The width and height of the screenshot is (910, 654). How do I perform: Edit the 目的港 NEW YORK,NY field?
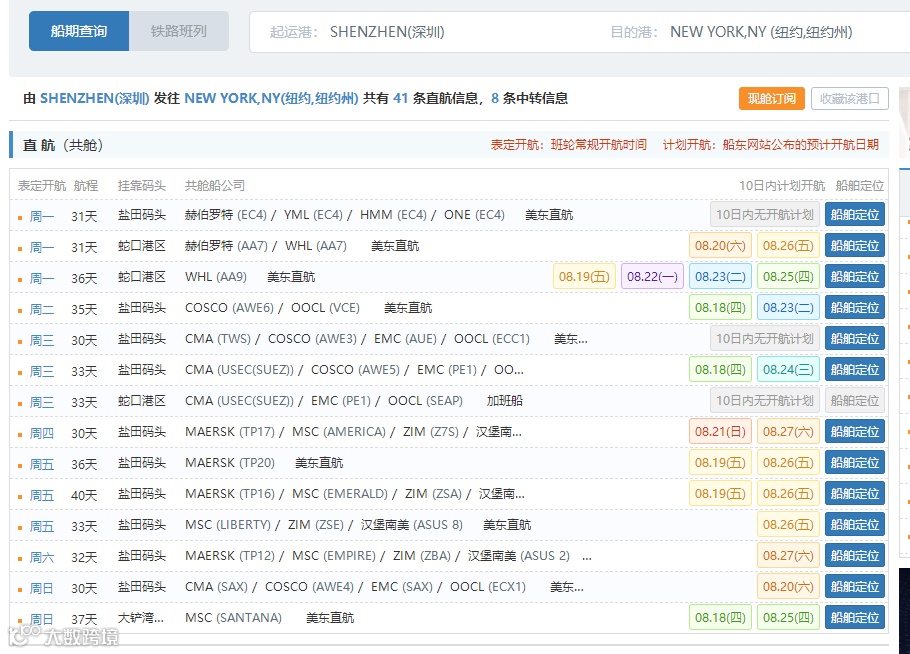click(x=761, y=32)
